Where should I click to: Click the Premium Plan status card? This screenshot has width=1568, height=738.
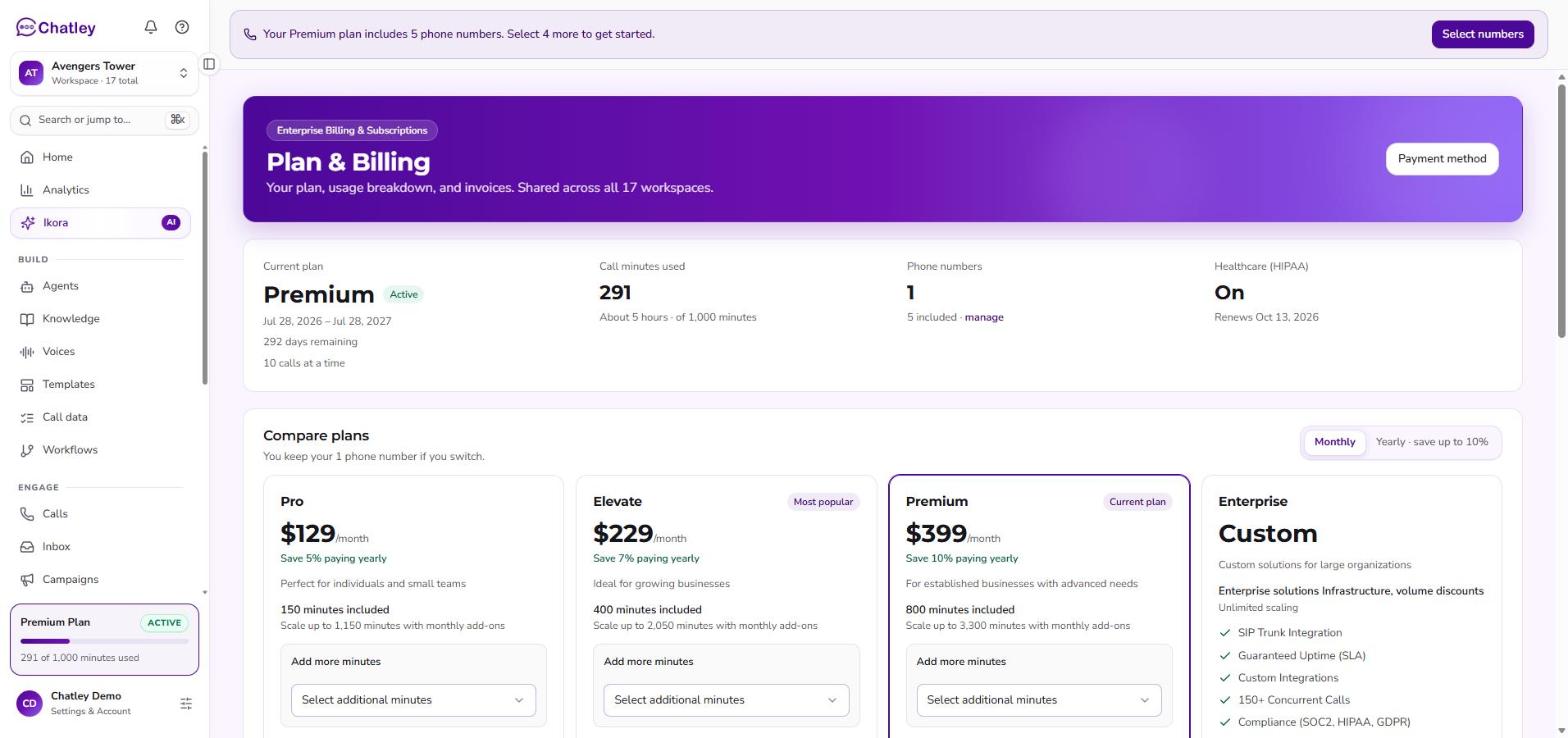(104, 640)
